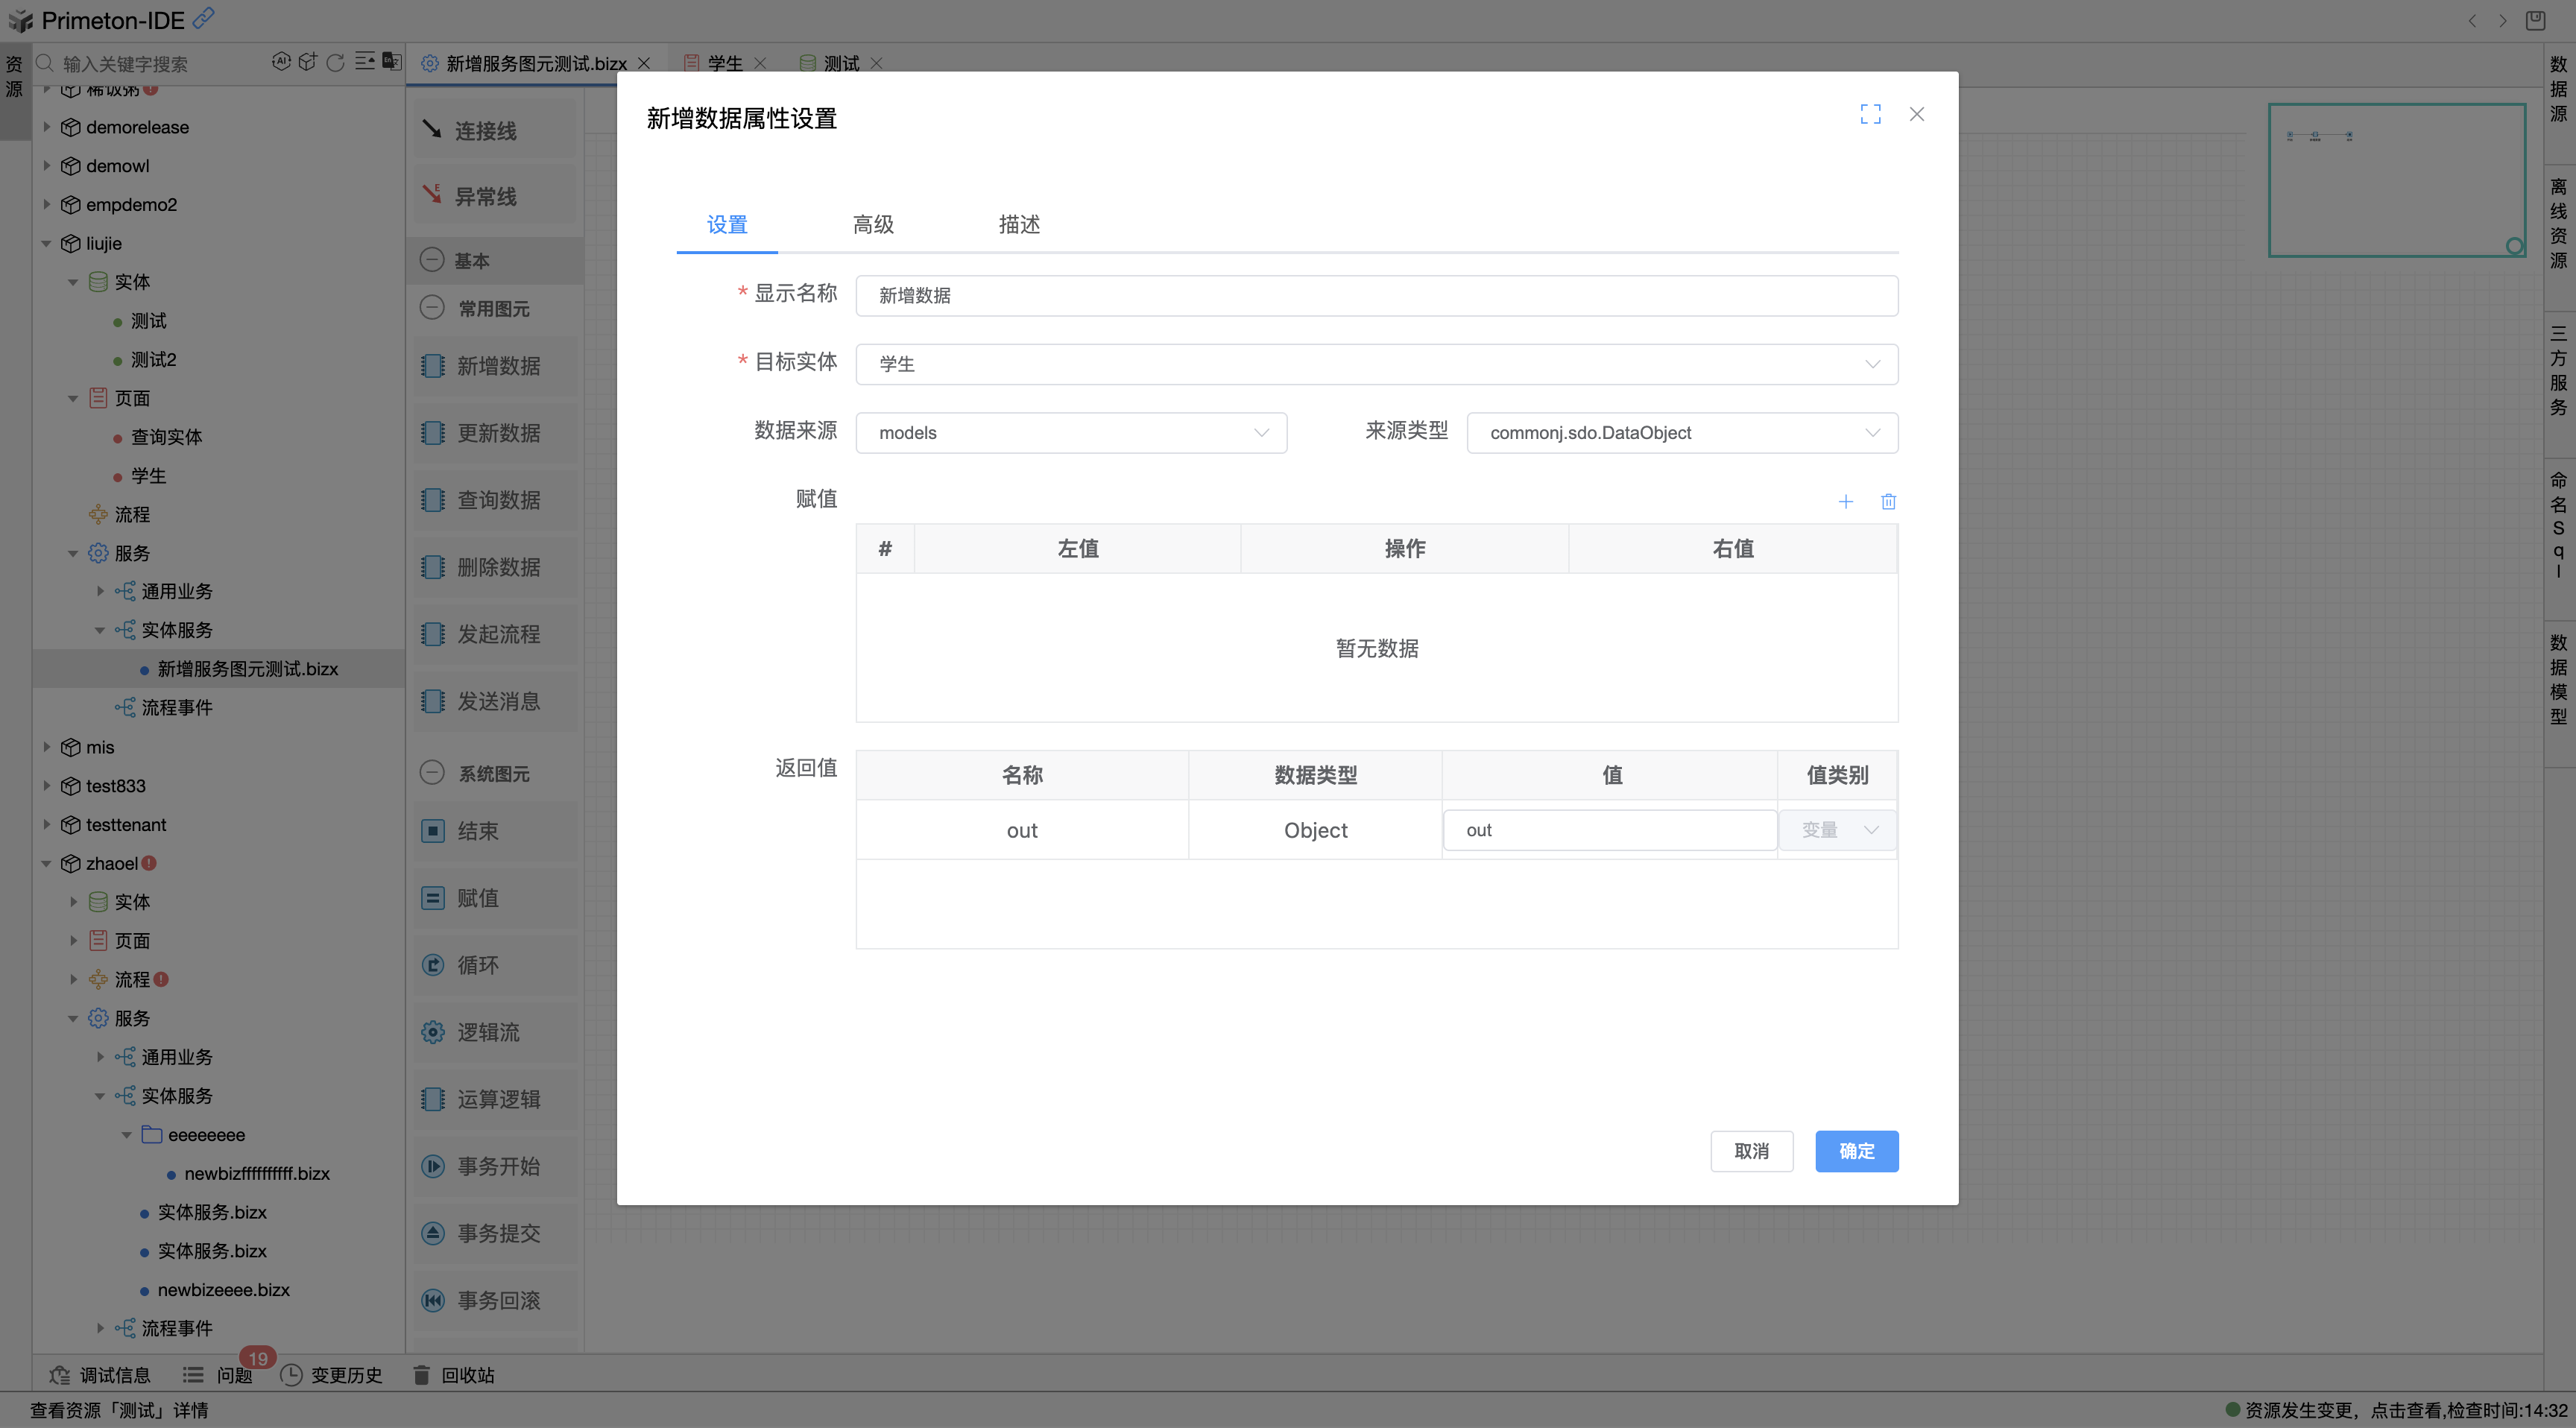Select the 发起流程 palette element
The width and height of the screenshot is (2576, 1428).
point(497,633)
